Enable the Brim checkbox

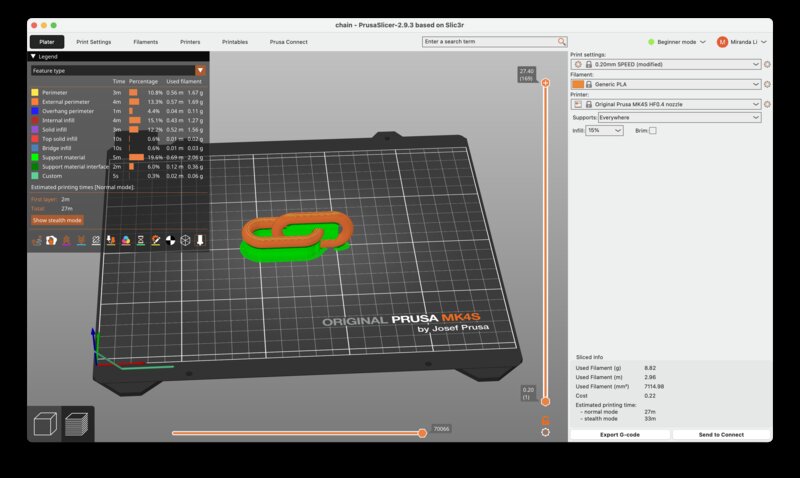coord(653,131)
